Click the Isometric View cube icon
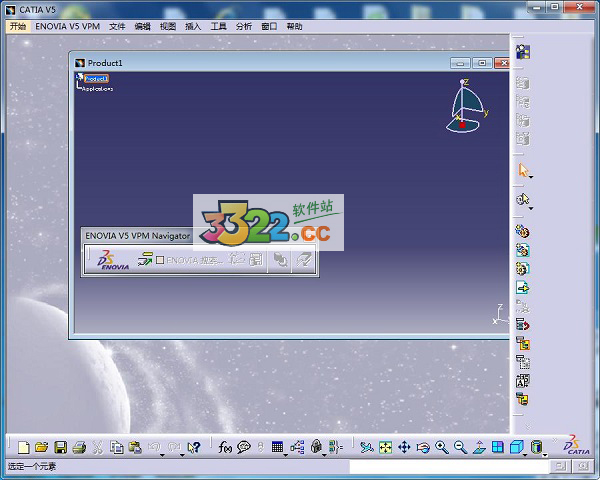Image resolution: width=600 pixels, height=480 pixels. 517,447
